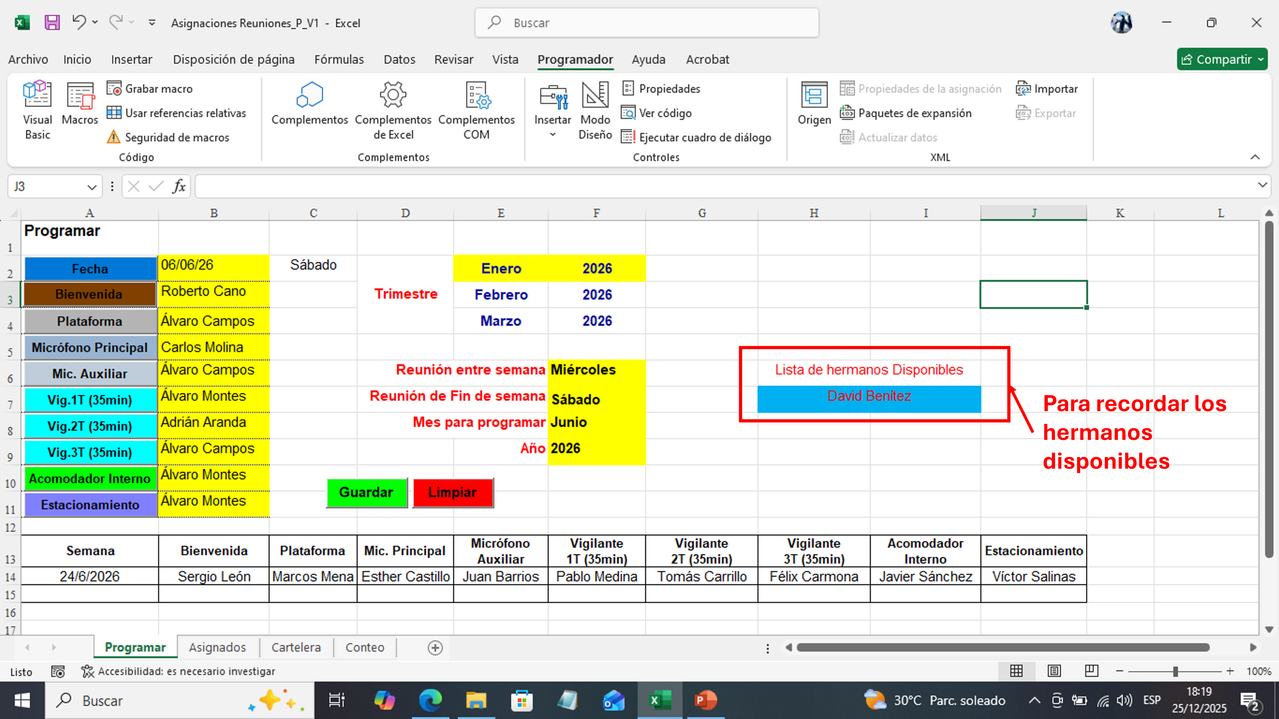Switch to the Inicio tab
This screenshot has height=719, width=1279.
click(77, 59)
